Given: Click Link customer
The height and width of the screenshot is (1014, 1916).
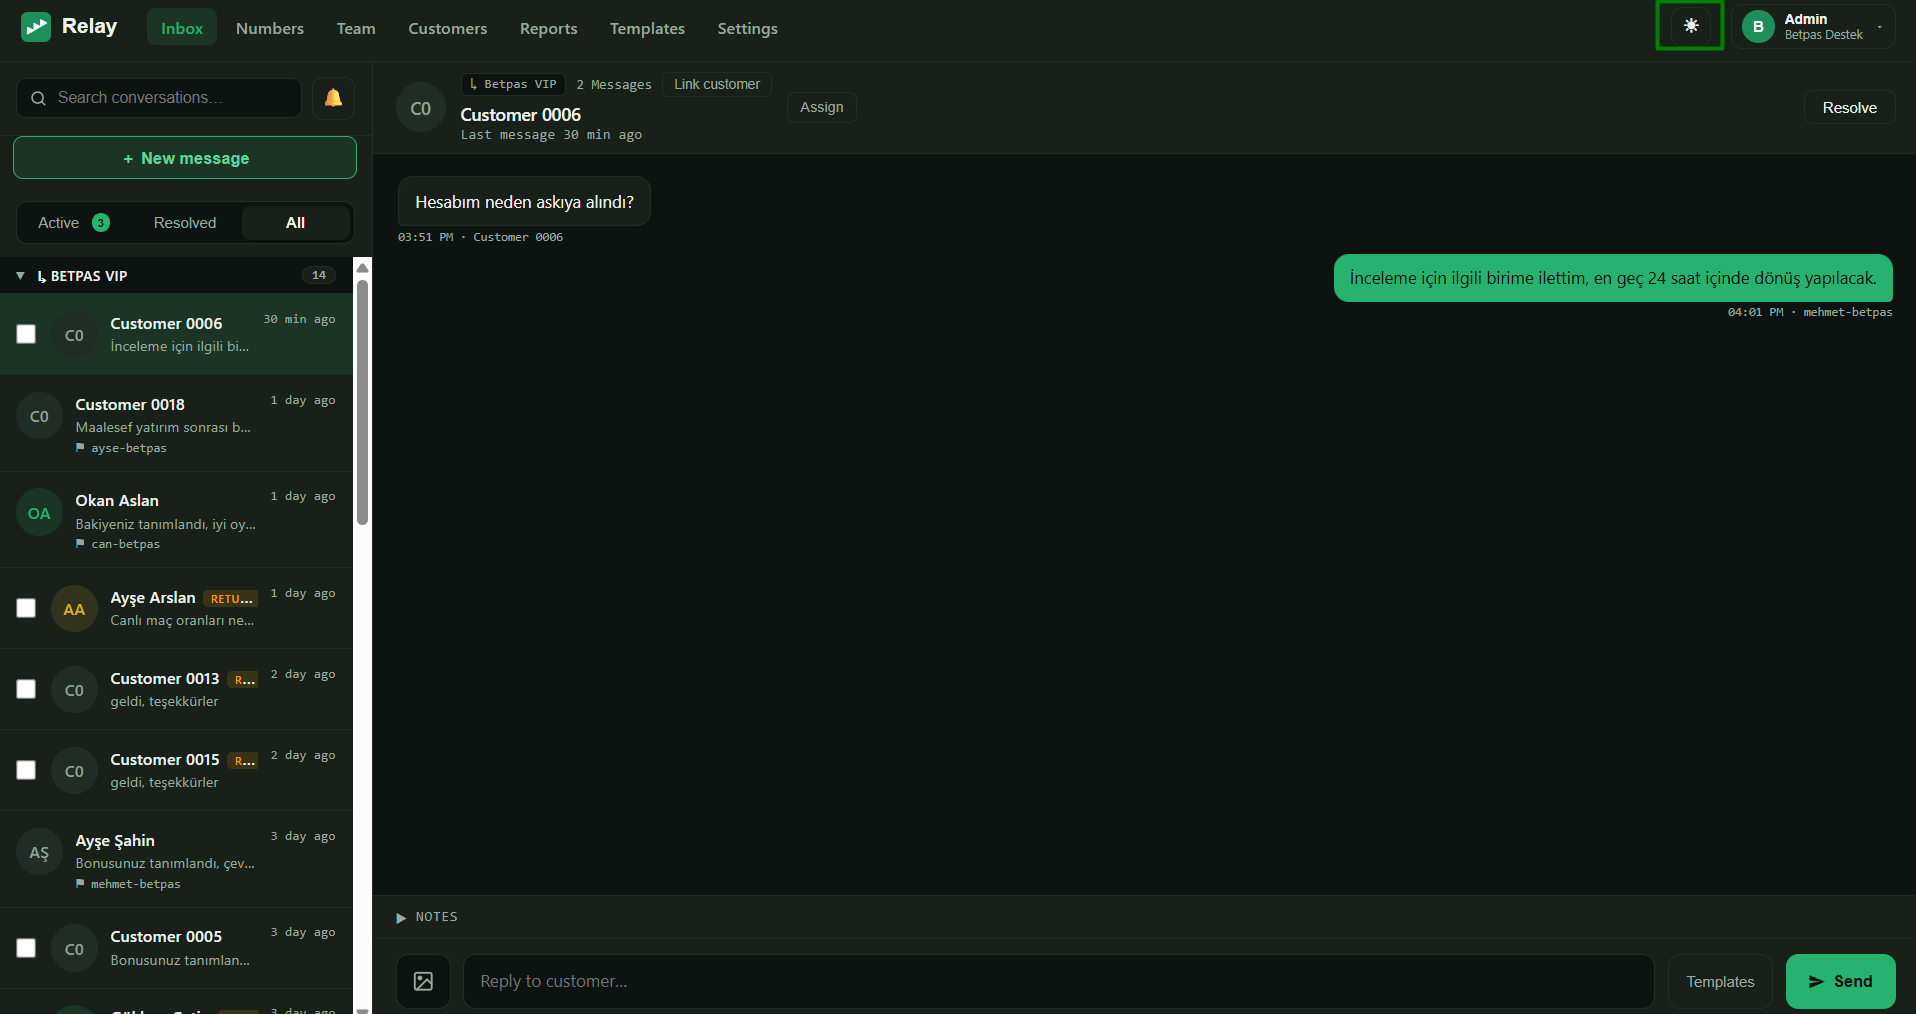Looking at the screenshot, I should (x=717, y=84).
